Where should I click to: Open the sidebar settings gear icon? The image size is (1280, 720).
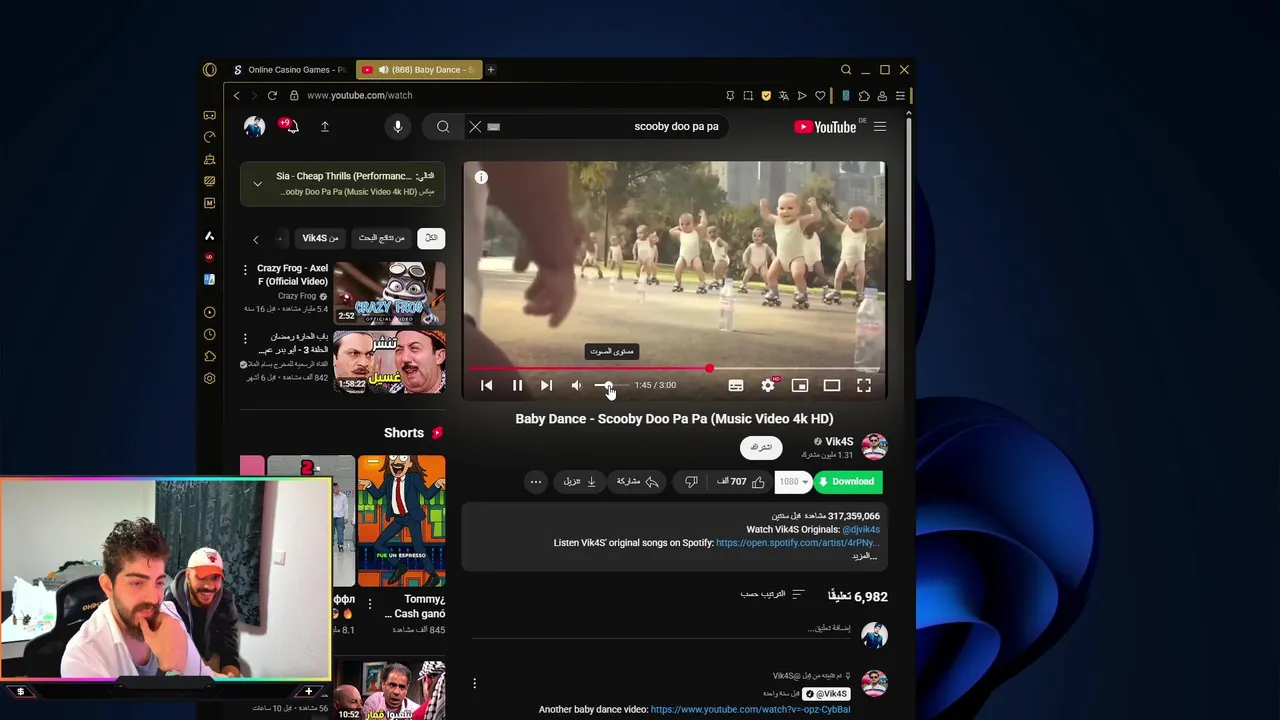pyautogui.click(x=209, y=379)
